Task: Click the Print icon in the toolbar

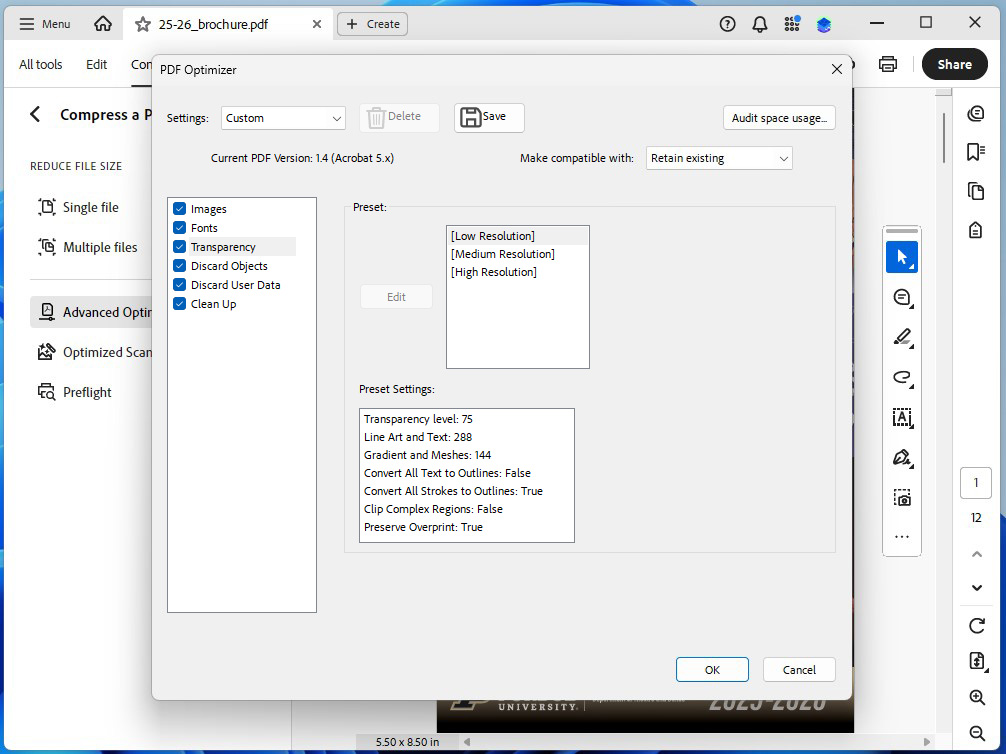Action: [888, 63]
